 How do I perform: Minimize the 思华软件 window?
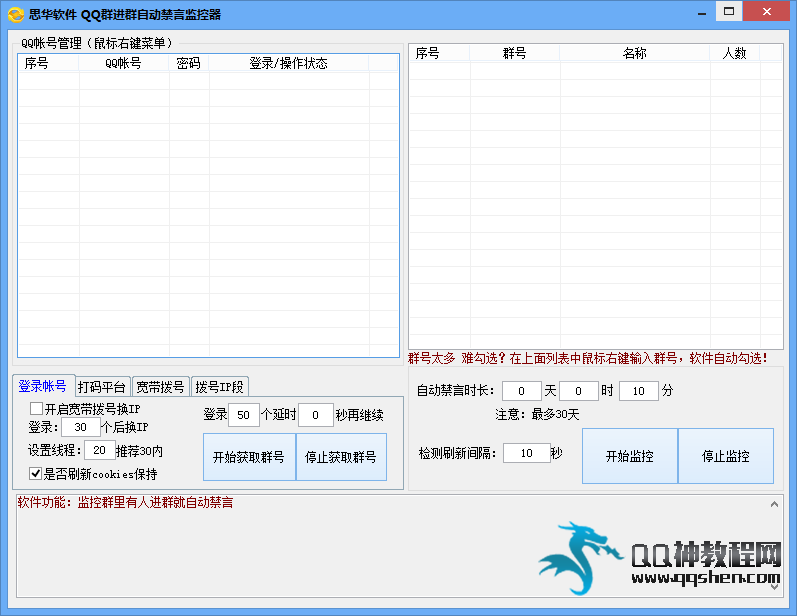(x=702, y=12)
